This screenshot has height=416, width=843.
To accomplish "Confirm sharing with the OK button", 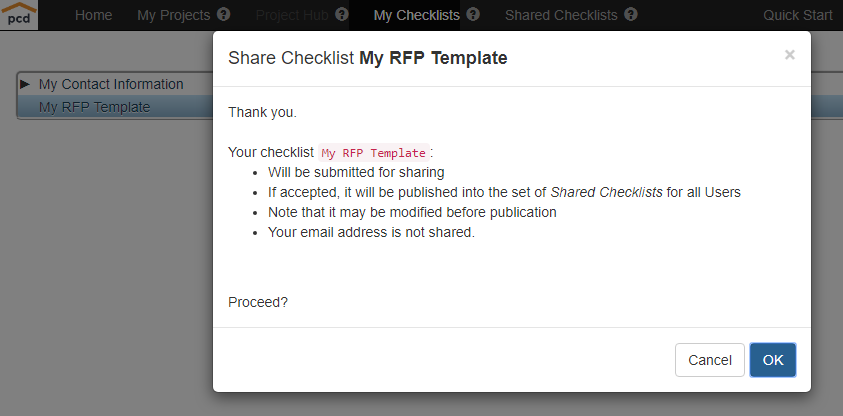I will pyautogui.click(x=773, y=360).
